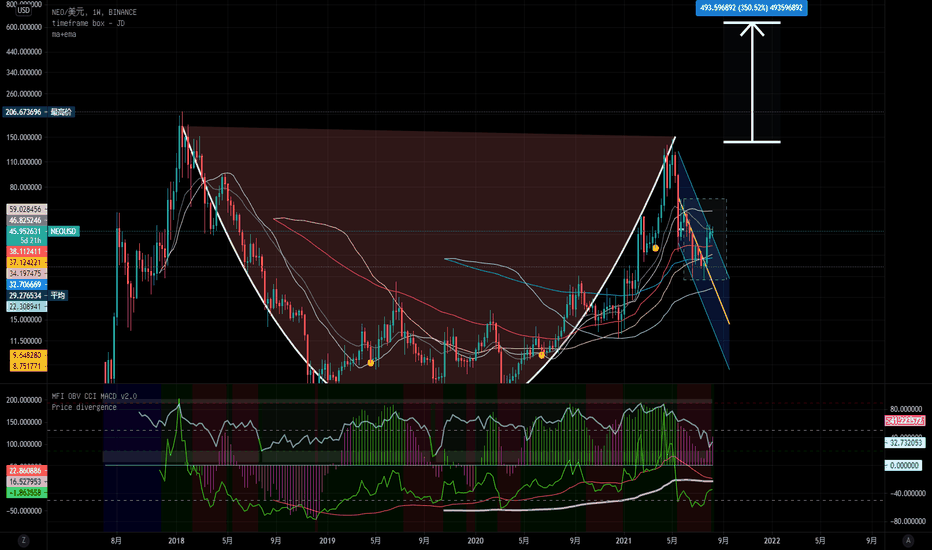The width and height of the screenshot is (932, 550).
Task: Click the orange 9.648280 price label
Action: click(x=28, y=355)
